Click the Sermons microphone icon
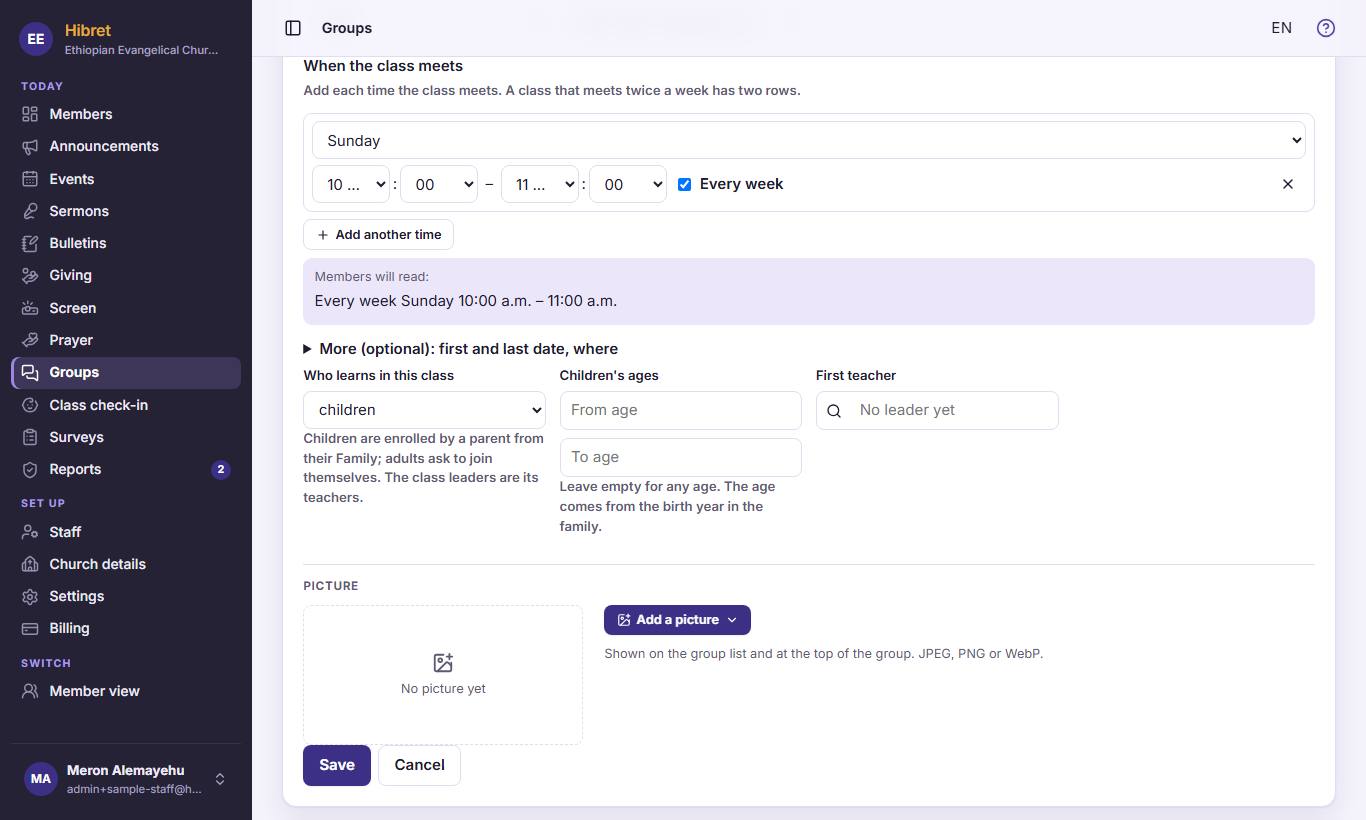This screenshot has height=820, width=1366. click(30, 211)
